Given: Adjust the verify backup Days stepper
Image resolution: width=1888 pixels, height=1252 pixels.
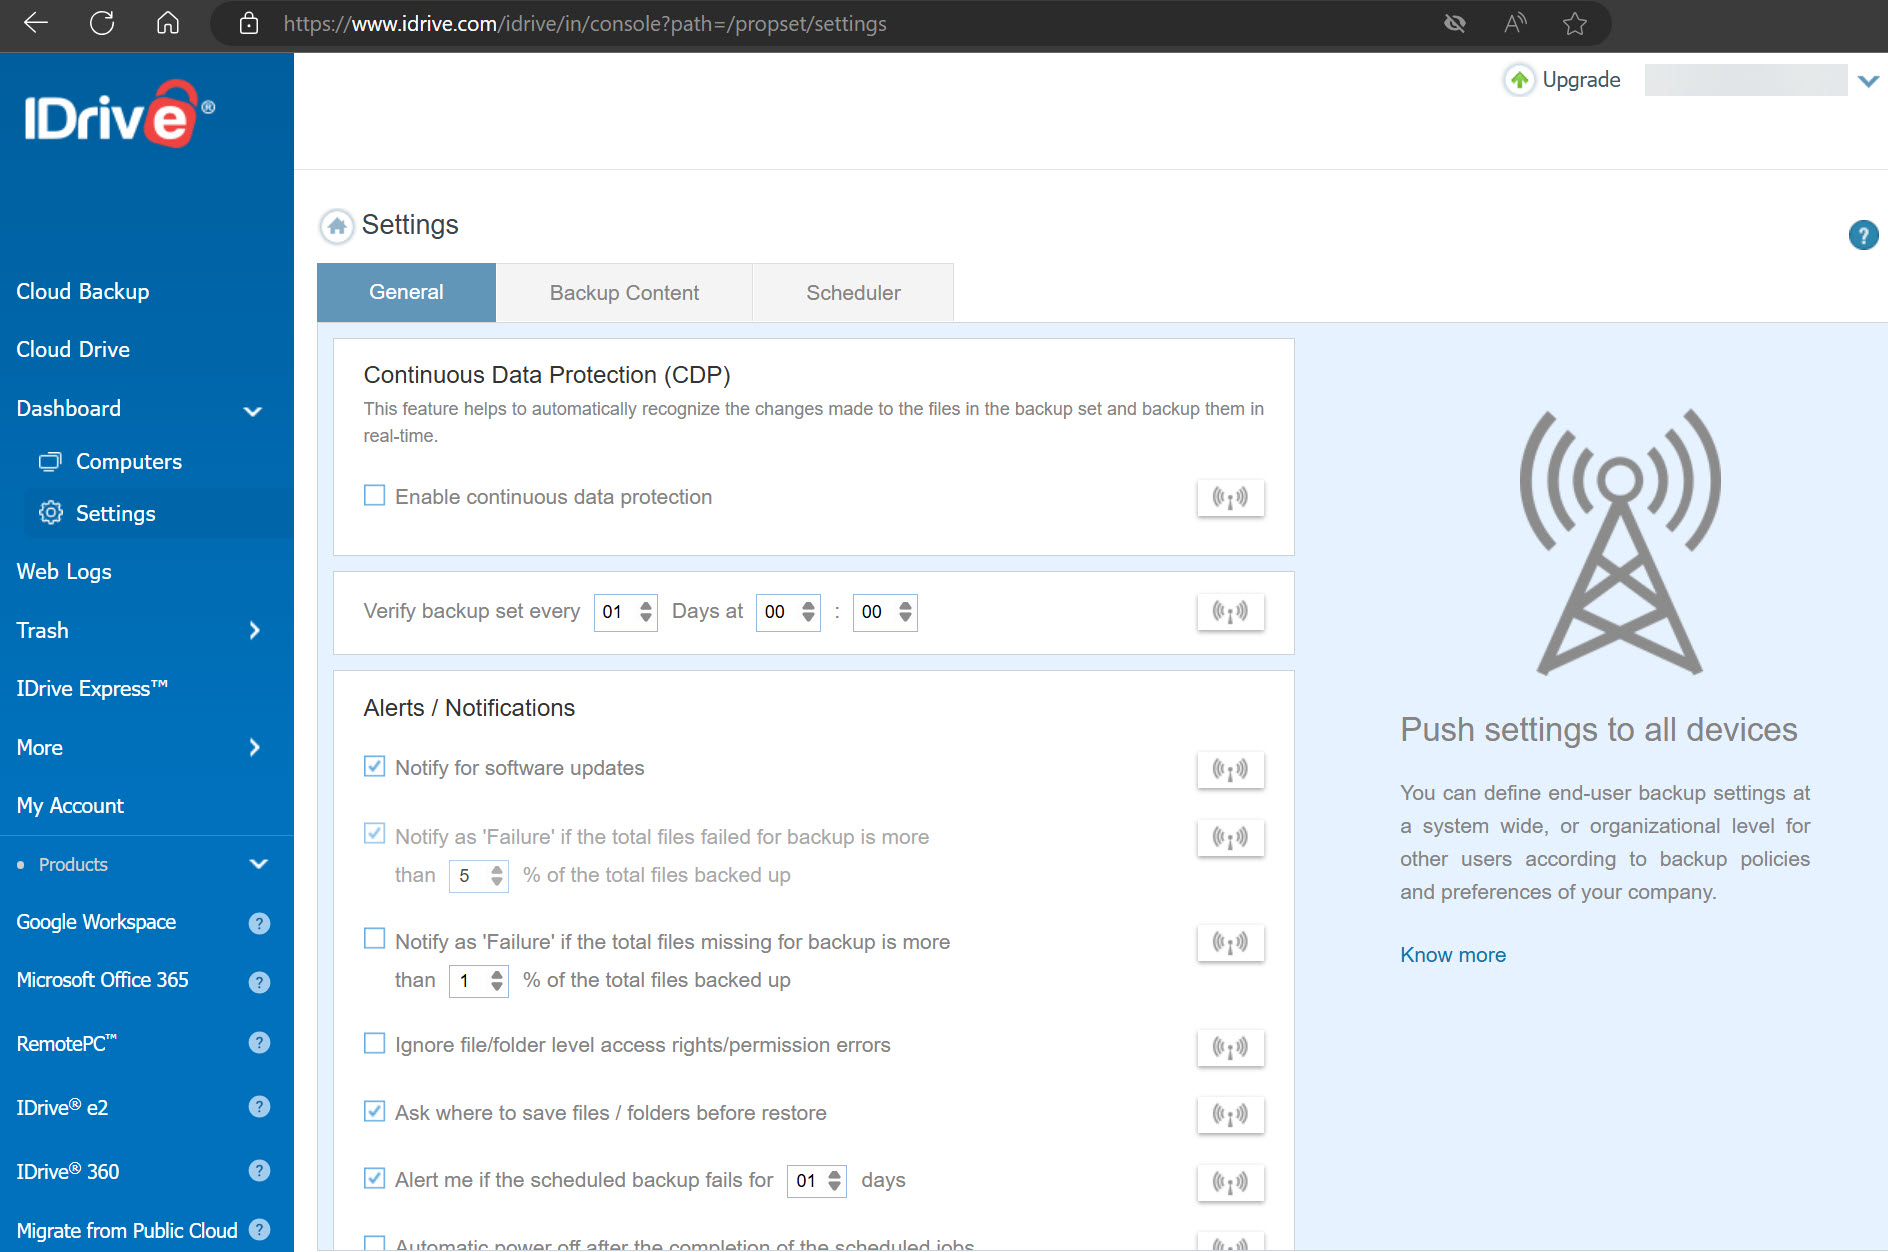Looking at the screenshot, I should 646,612.
